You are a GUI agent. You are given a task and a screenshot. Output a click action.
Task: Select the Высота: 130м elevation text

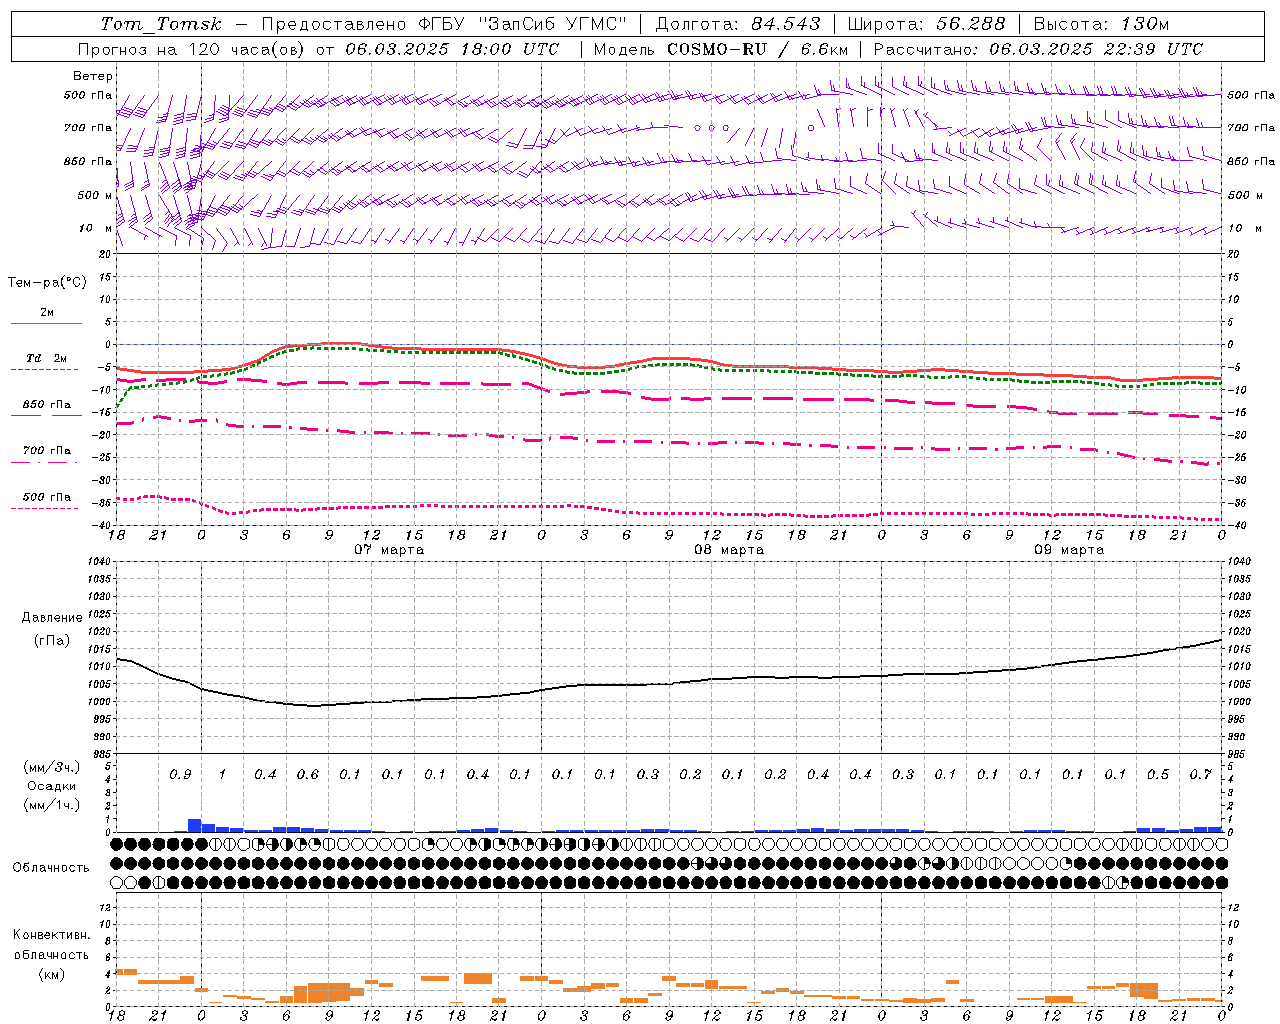[1101, 24]
